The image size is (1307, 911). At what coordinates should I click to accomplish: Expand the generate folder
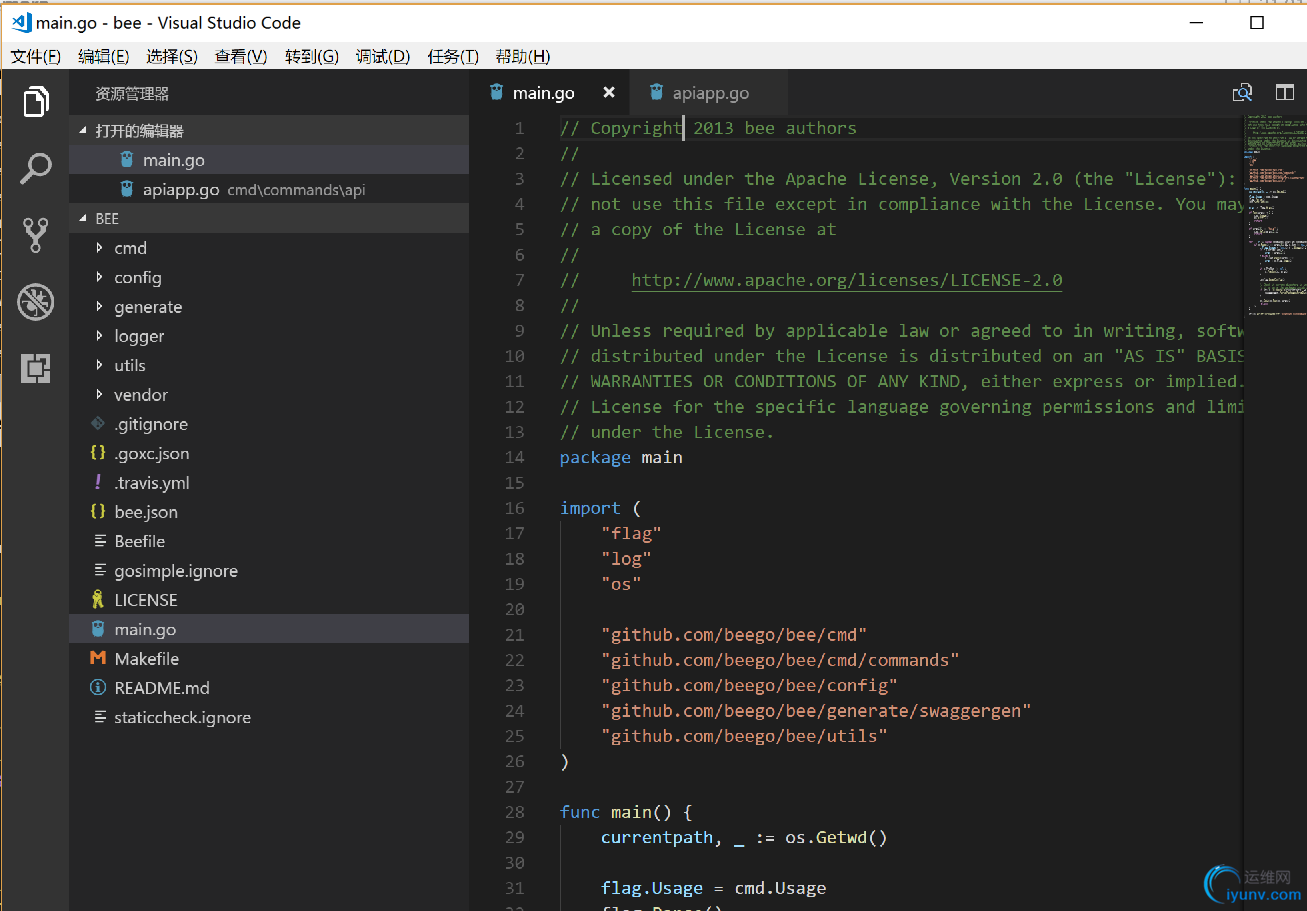pos(99,307)
